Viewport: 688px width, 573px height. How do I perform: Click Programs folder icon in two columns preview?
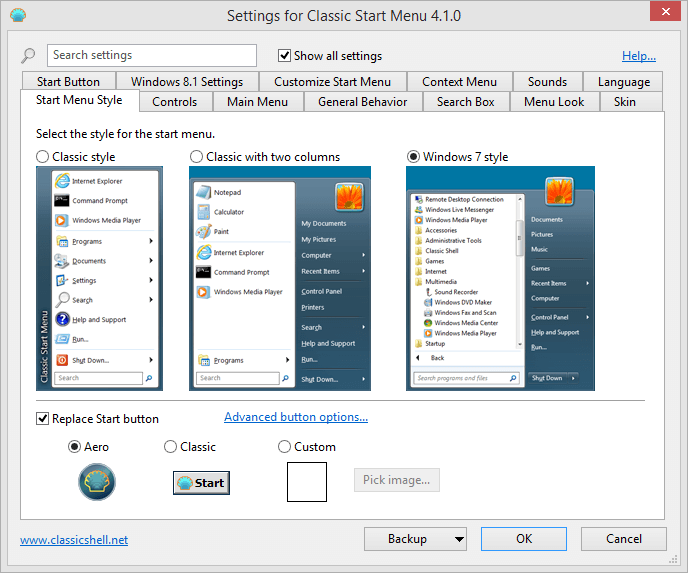click(x=204, y=360)
